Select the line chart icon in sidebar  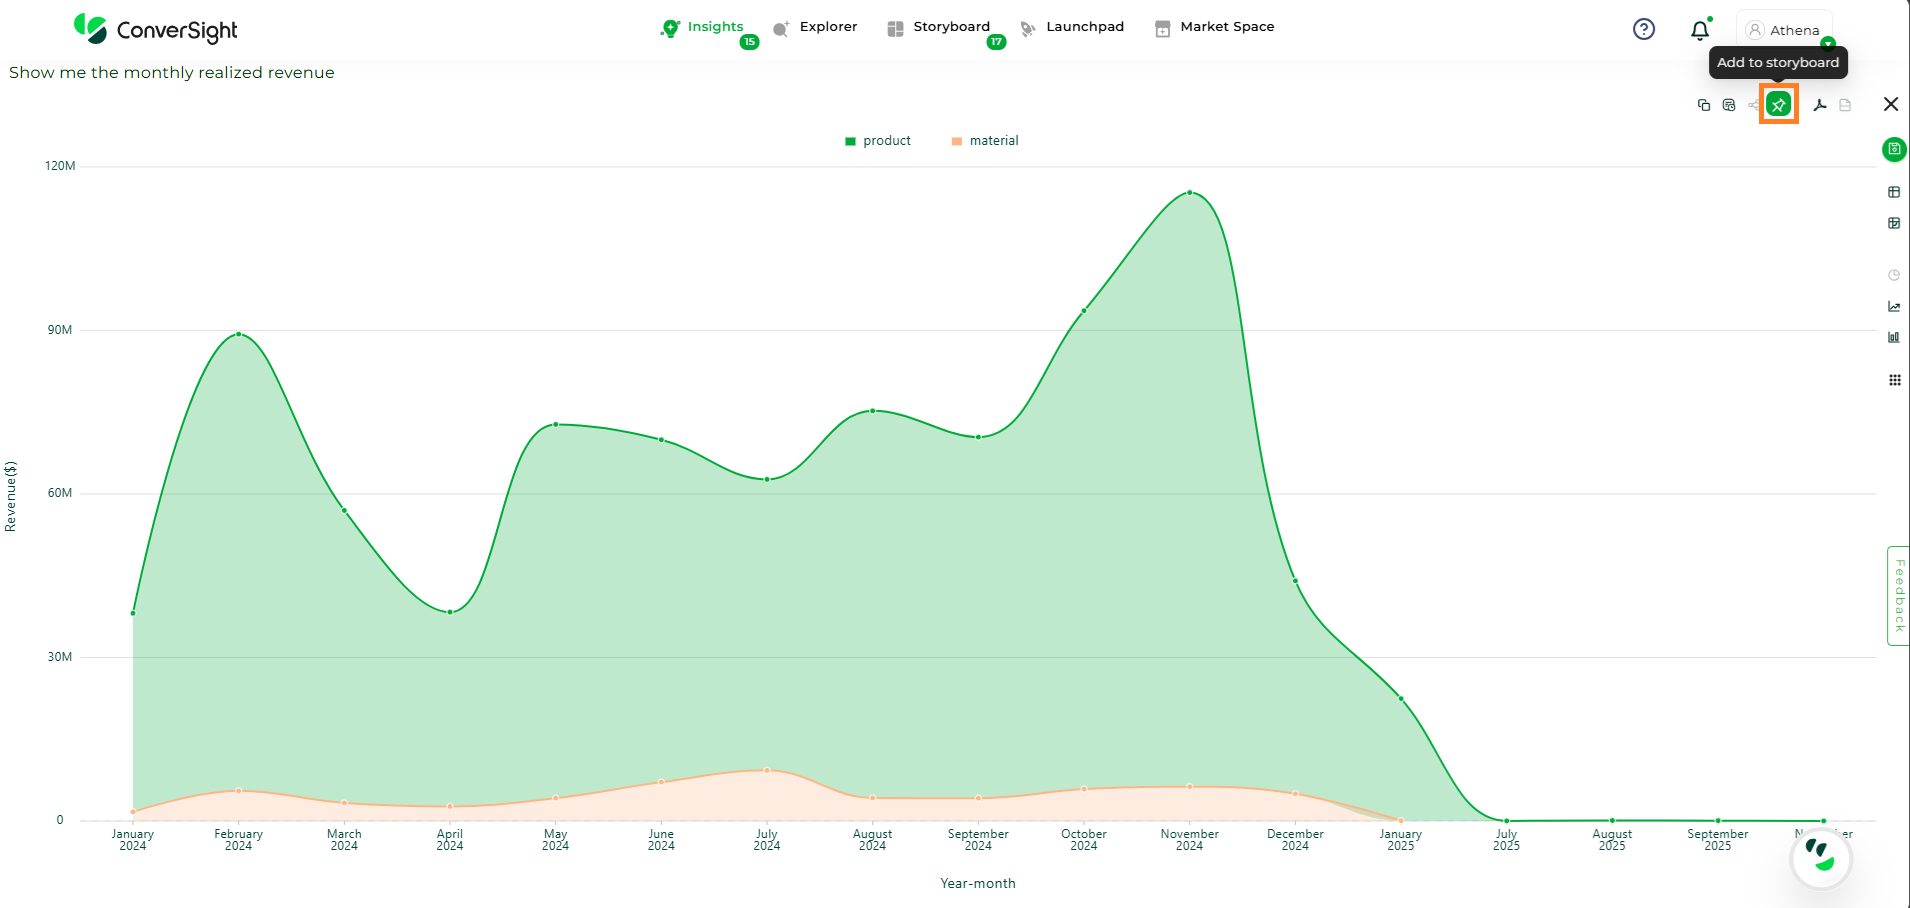[1894, 307]
